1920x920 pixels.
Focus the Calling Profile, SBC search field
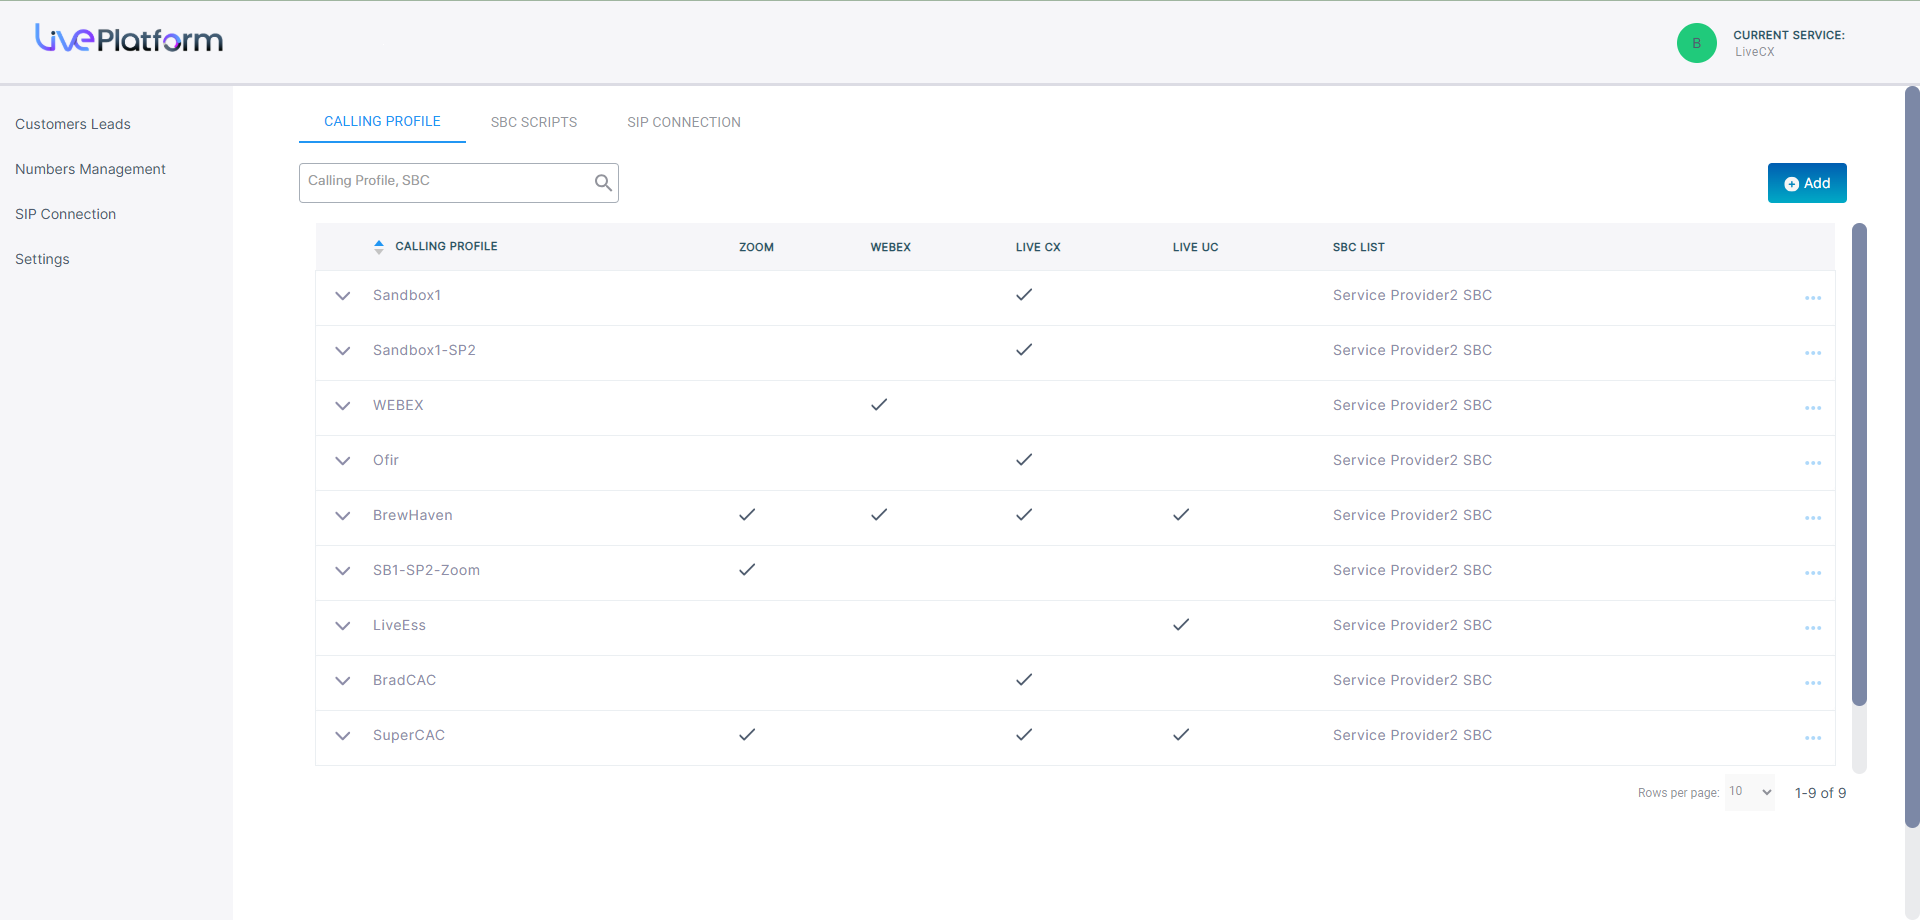click(447, 182)
